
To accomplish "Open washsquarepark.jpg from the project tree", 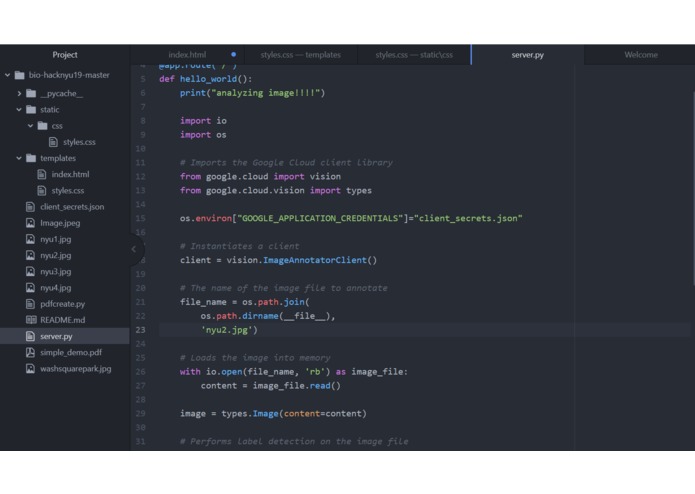I will click(75, 369).
